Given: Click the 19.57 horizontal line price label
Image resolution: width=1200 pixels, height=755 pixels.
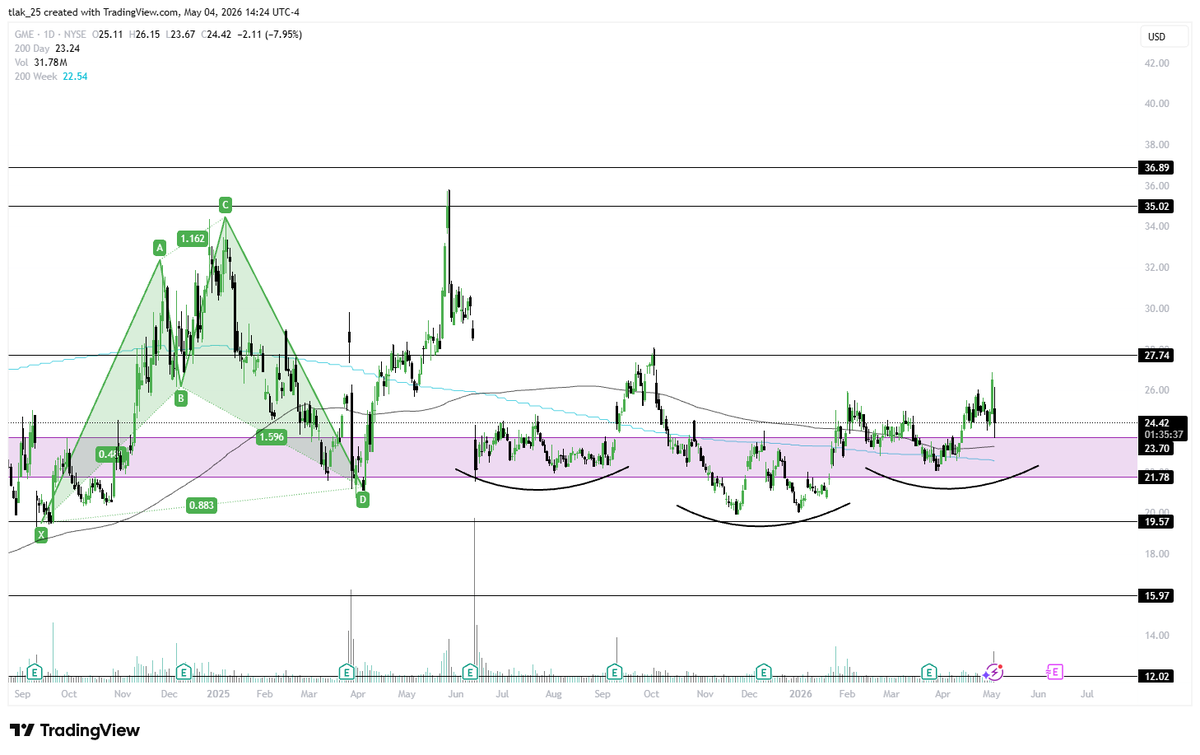Looking at the screenshot, I should (x=1155, y=522).
